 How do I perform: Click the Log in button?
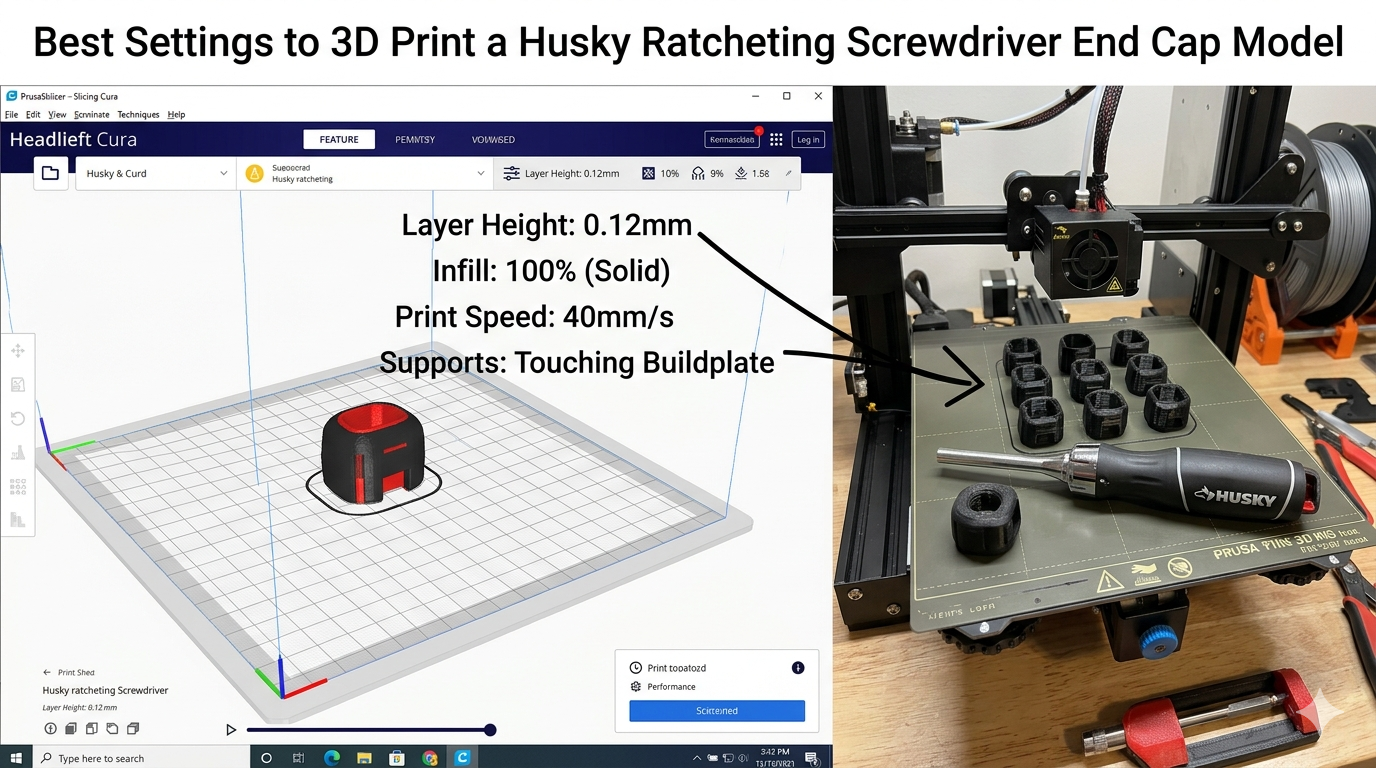click(x=808, y=139)
